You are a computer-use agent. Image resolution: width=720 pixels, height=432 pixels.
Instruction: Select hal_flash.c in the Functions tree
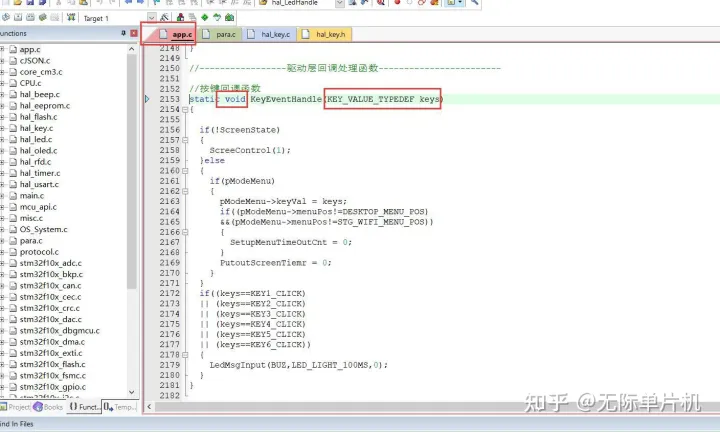coord(38,117)
